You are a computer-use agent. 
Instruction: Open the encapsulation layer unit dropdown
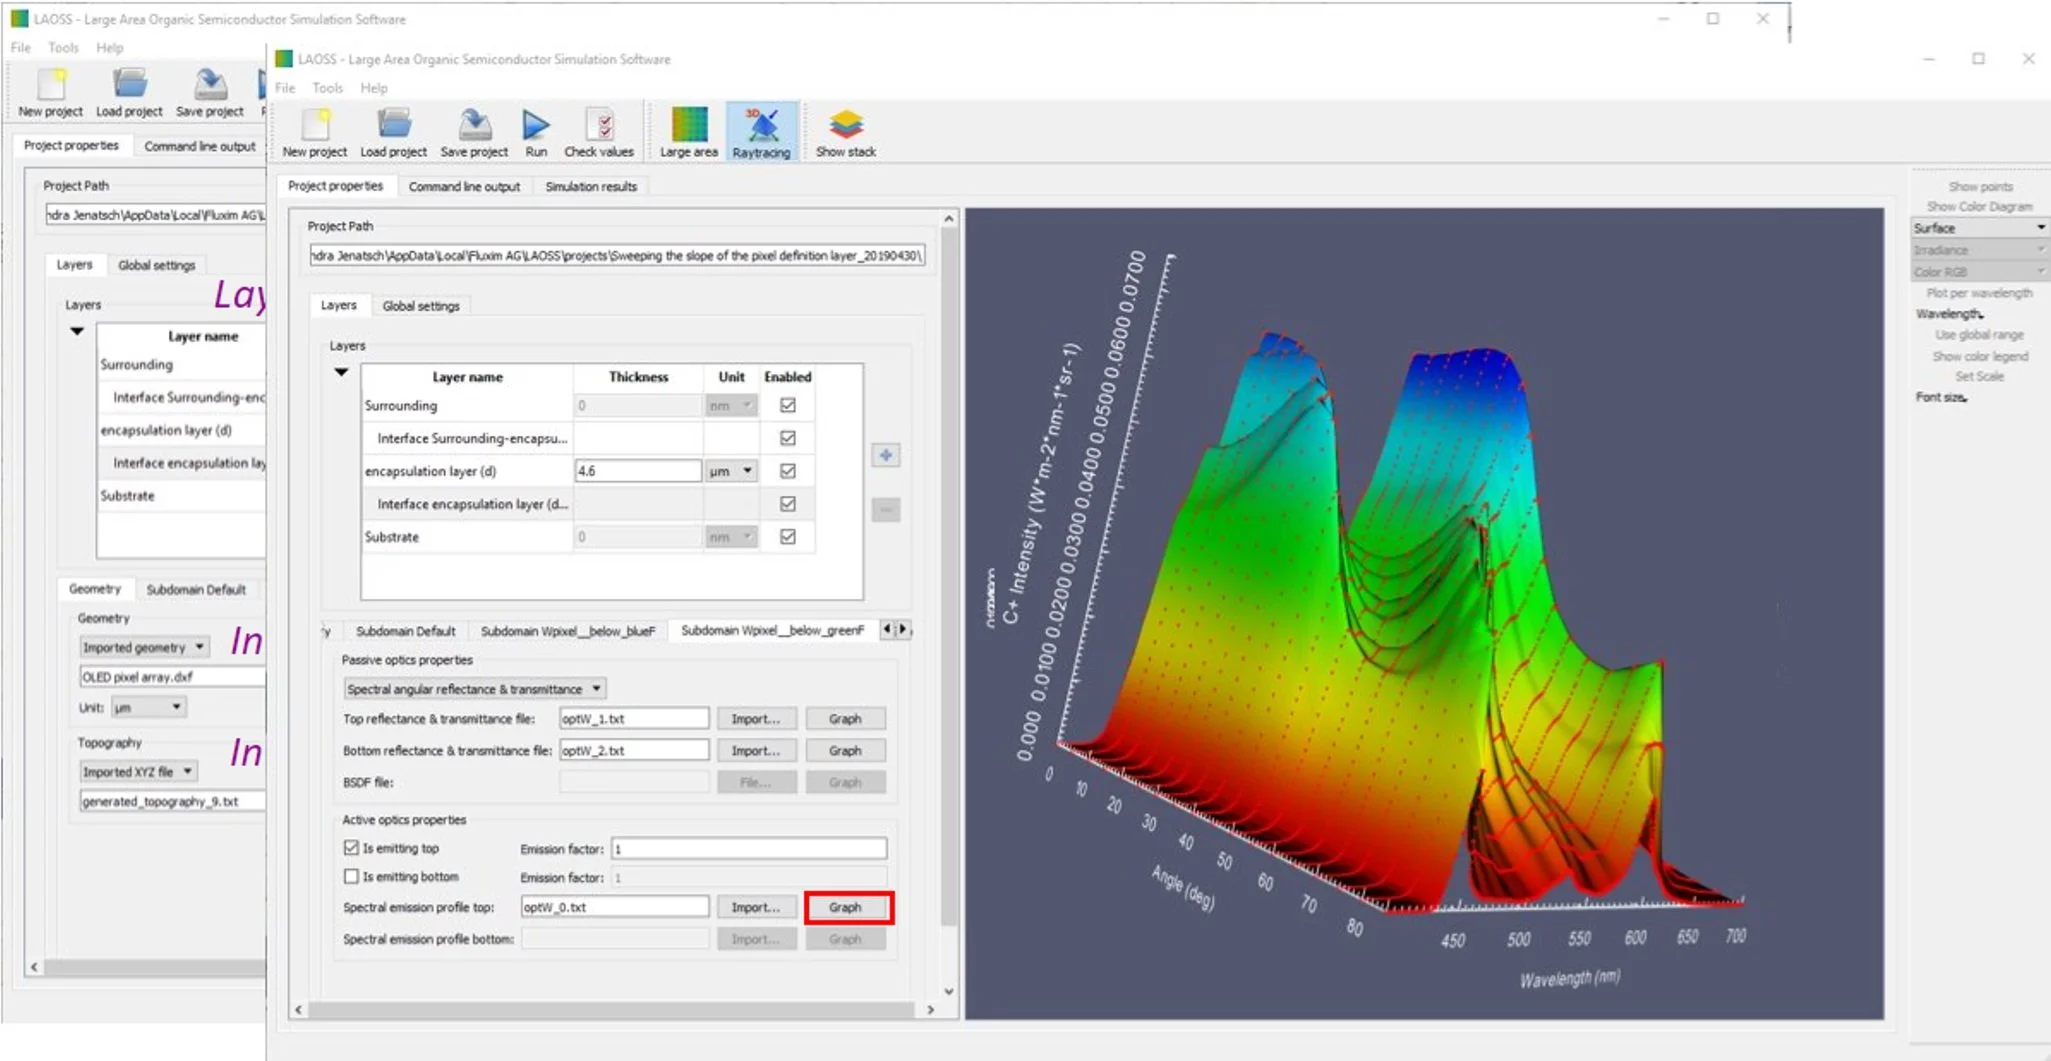pos(729,470)
